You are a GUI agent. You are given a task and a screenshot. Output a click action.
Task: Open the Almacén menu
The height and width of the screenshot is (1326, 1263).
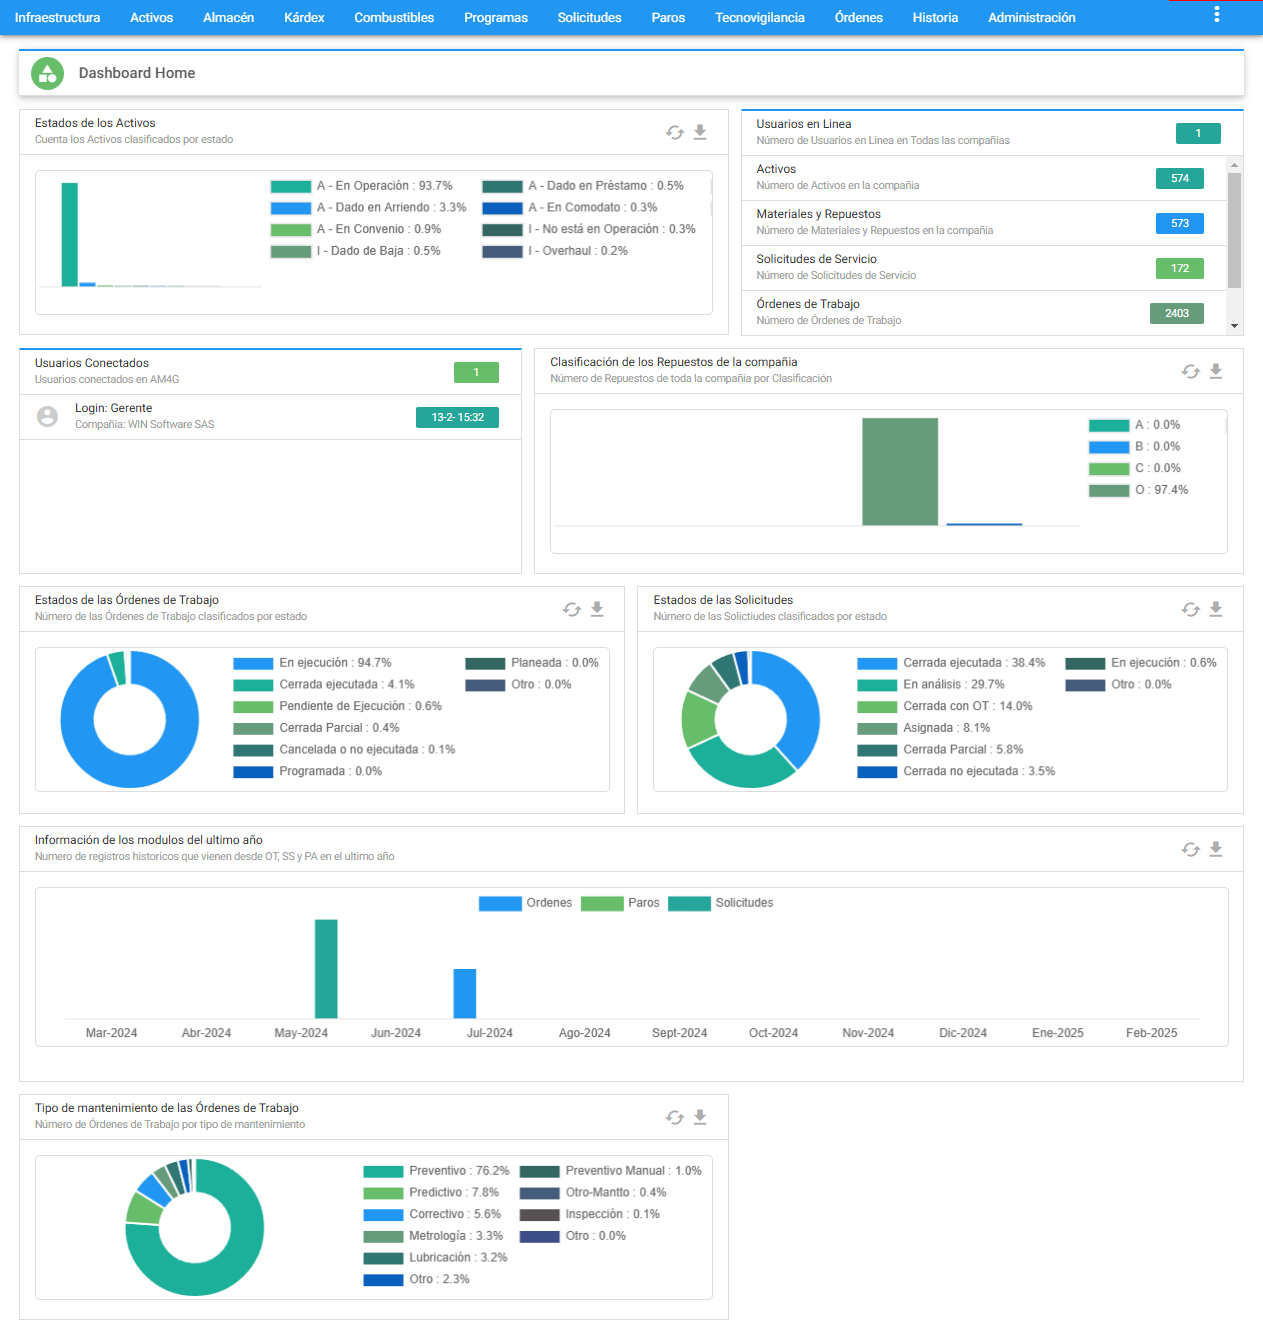pos(228,18)
